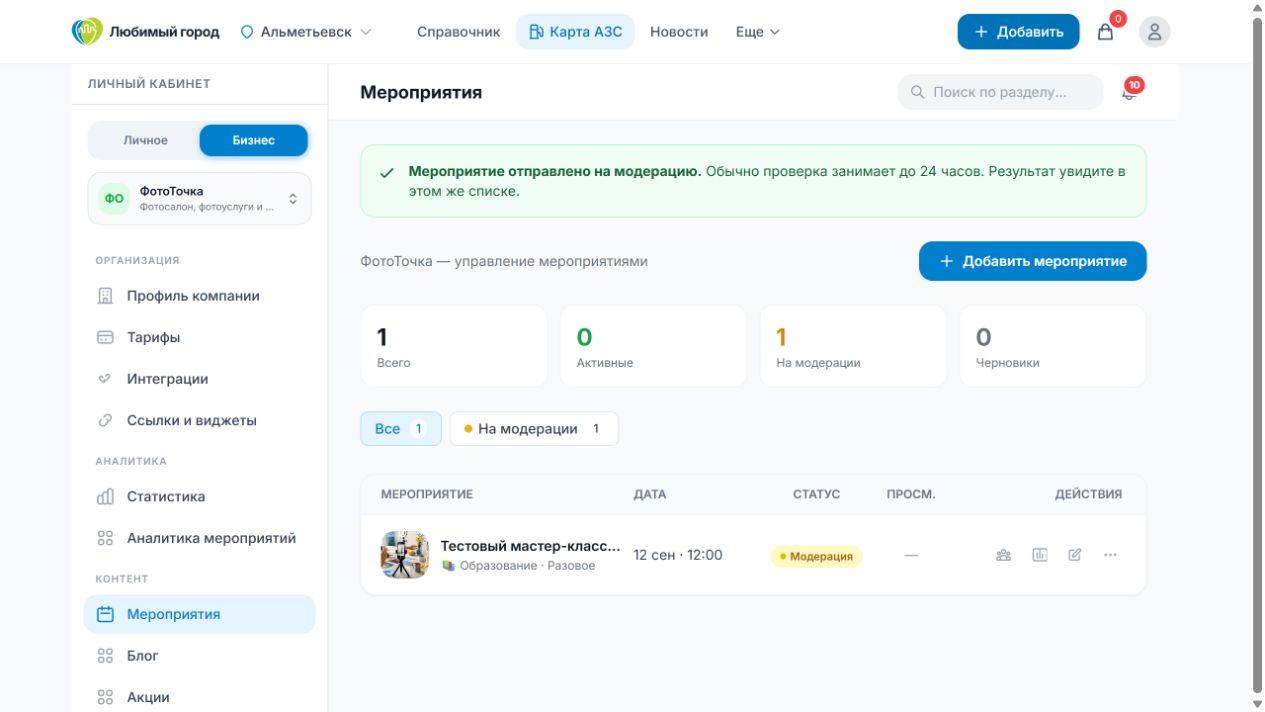This screenshot has height=712, width=1265.
Task: Click the МЕРОПРИЯТИЕ column header
Action: click(427, 494)
